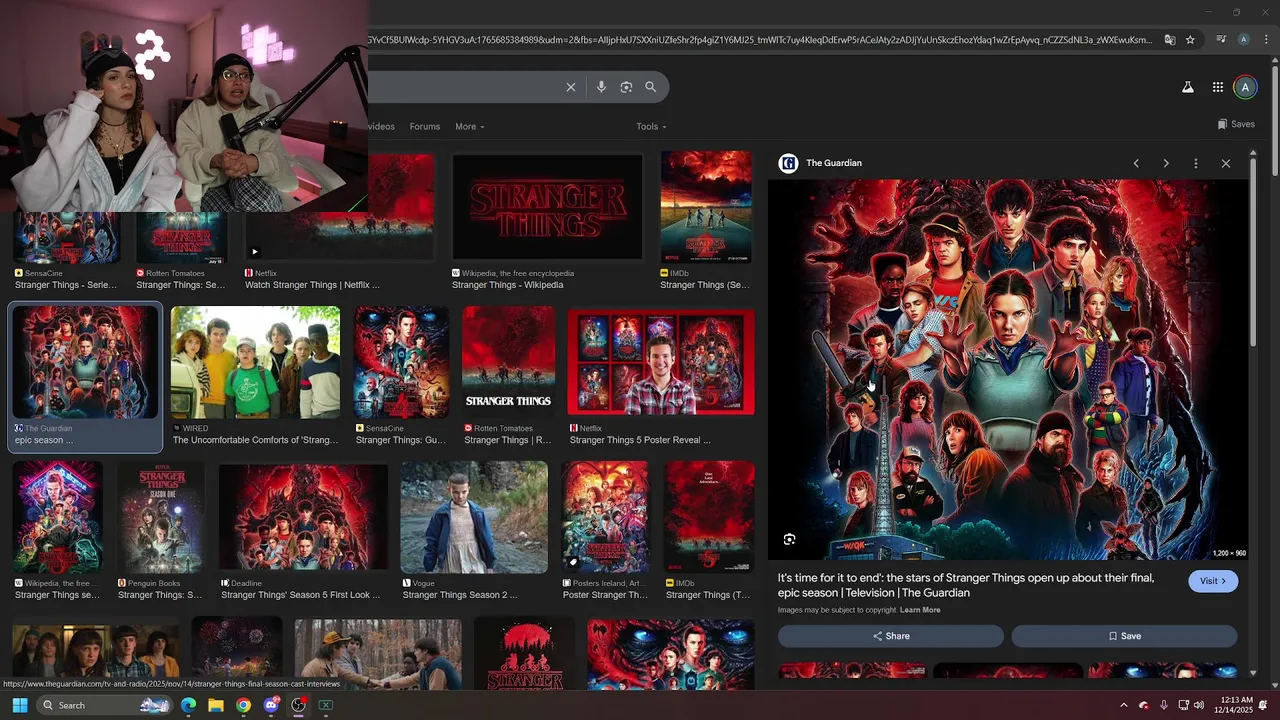Go to next image in preview panel
This screenshot has height=720, width=1280.
pos(1166,163)
